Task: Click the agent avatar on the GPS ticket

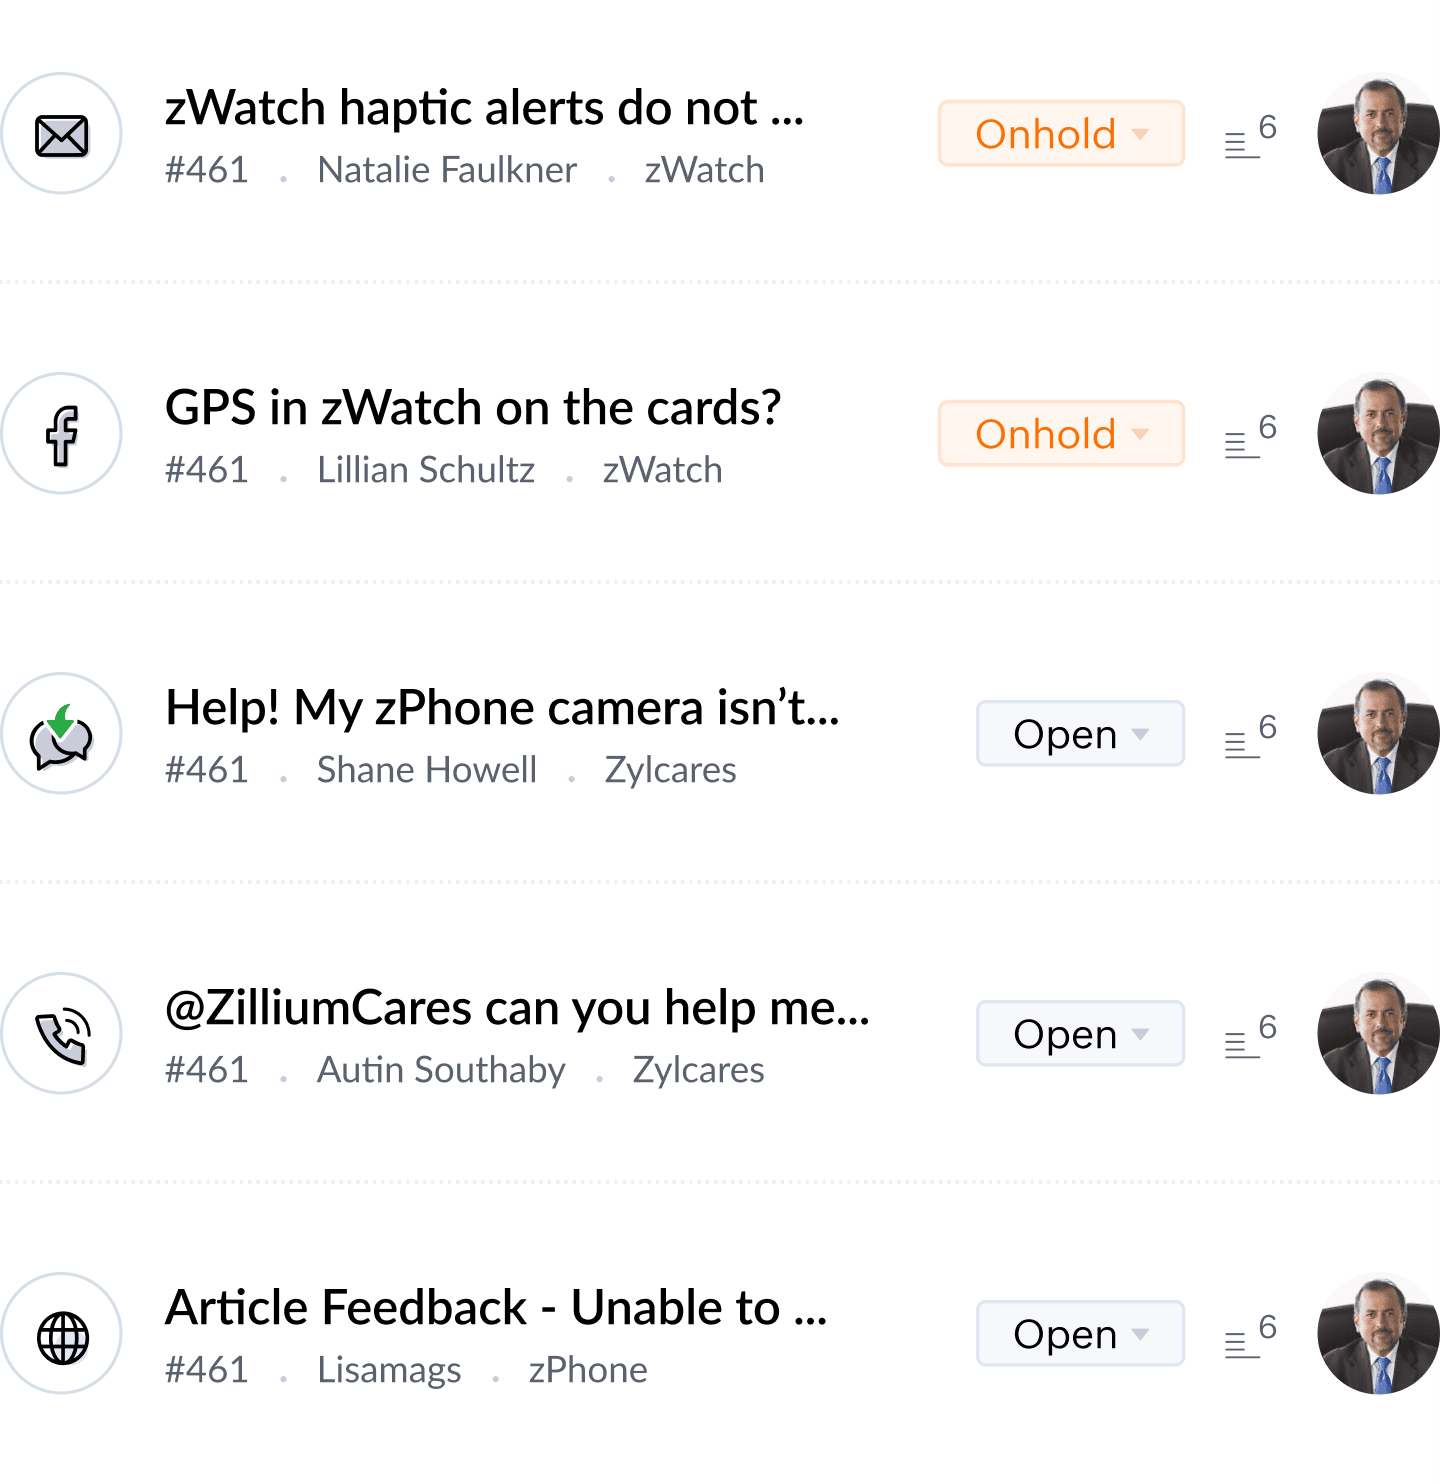Action: click(1378, 434)
